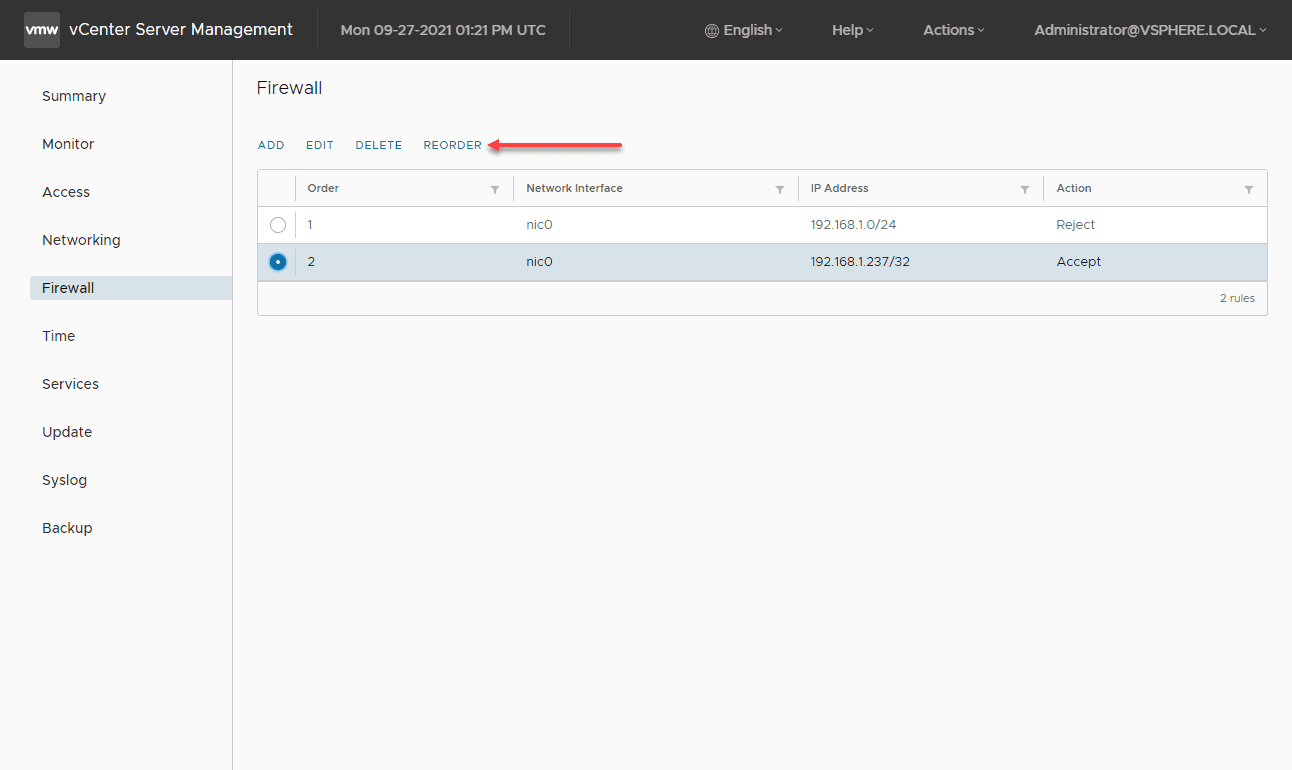The image size is (1292, 770).
Task: Click the Reject action cell
Action: (1076, 225)
